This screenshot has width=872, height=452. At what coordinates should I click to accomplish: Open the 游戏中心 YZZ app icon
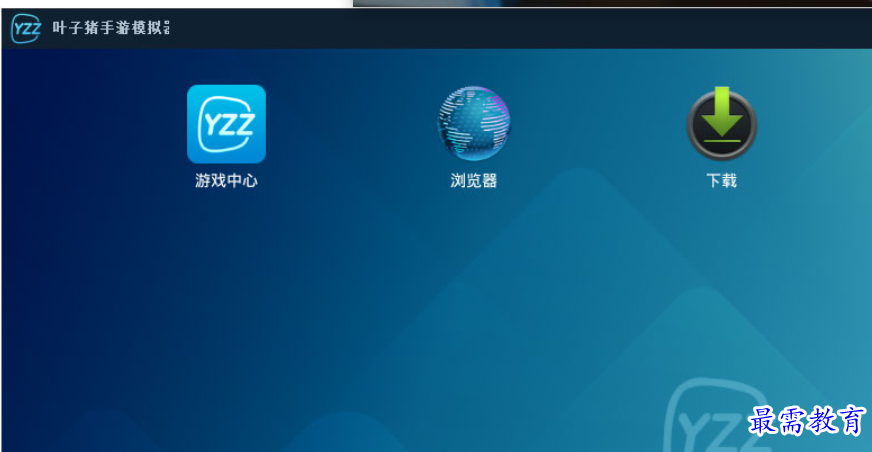coord(226,124)
